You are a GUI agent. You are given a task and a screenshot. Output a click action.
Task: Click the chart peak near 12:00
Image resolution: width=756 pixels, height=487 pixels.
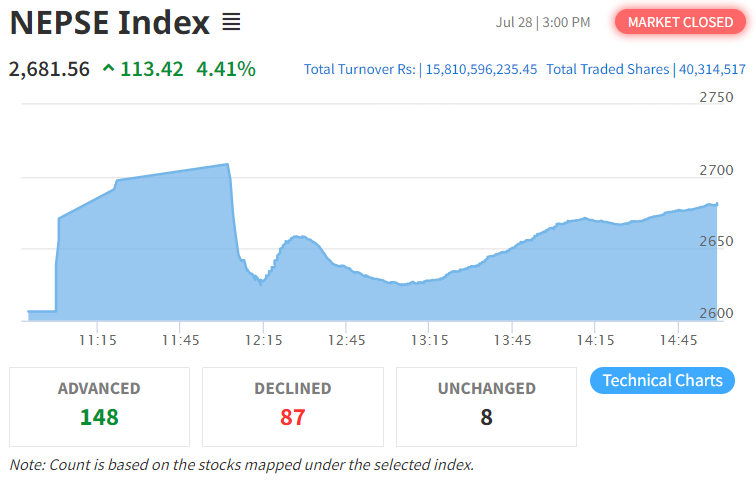[x=227, y=165]
